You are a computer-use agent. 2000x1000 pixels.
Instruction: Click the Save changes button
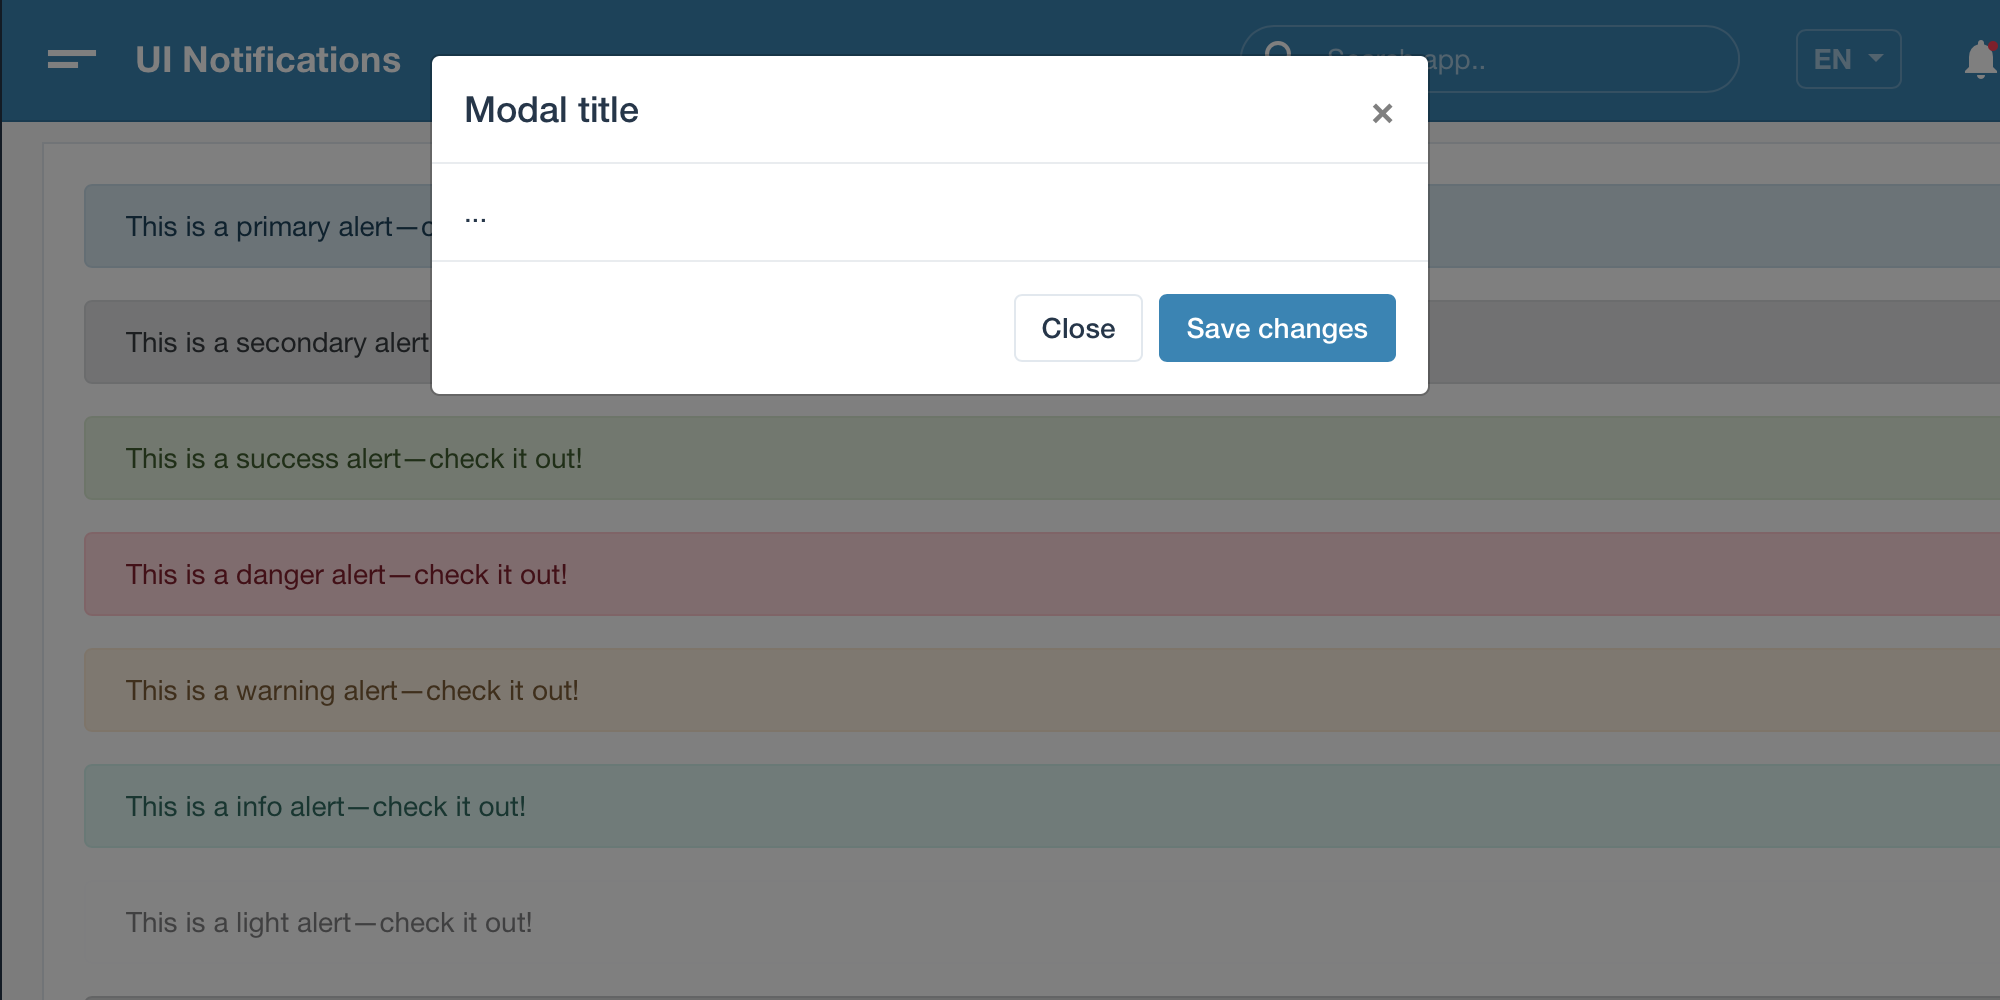(1277, 328)
